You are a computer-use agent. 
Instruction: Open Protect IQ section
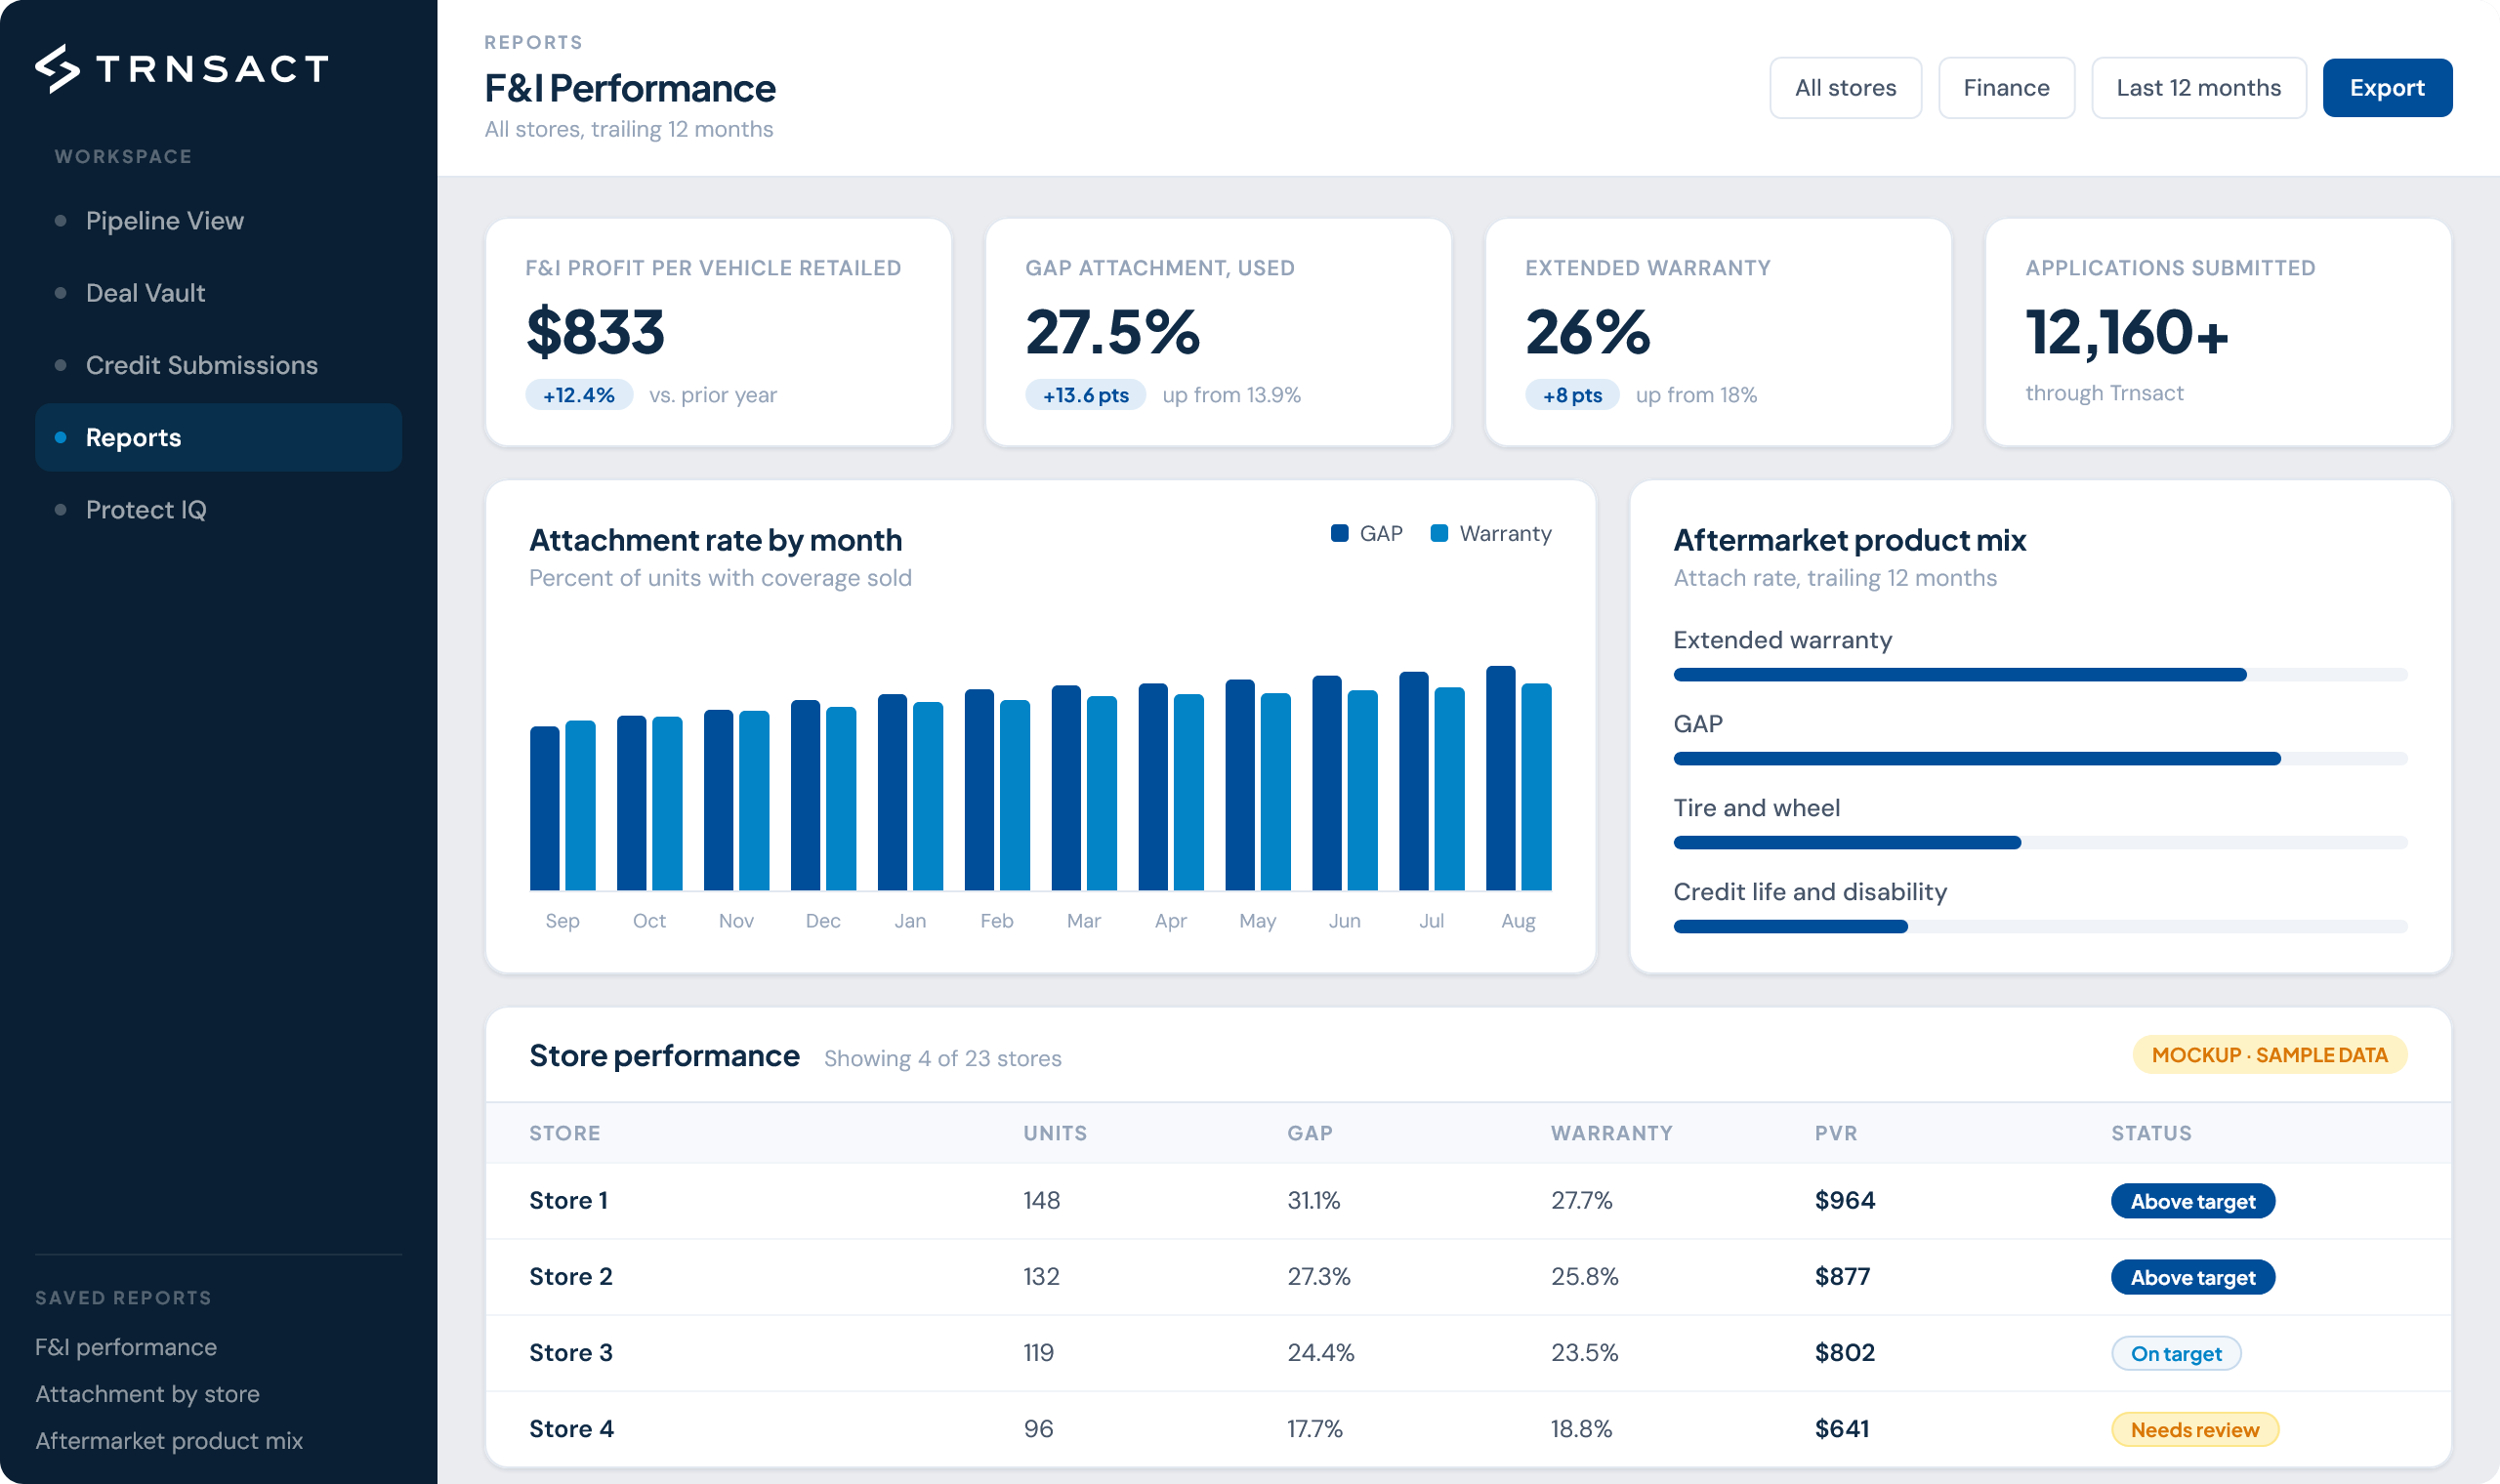[218, 509]
